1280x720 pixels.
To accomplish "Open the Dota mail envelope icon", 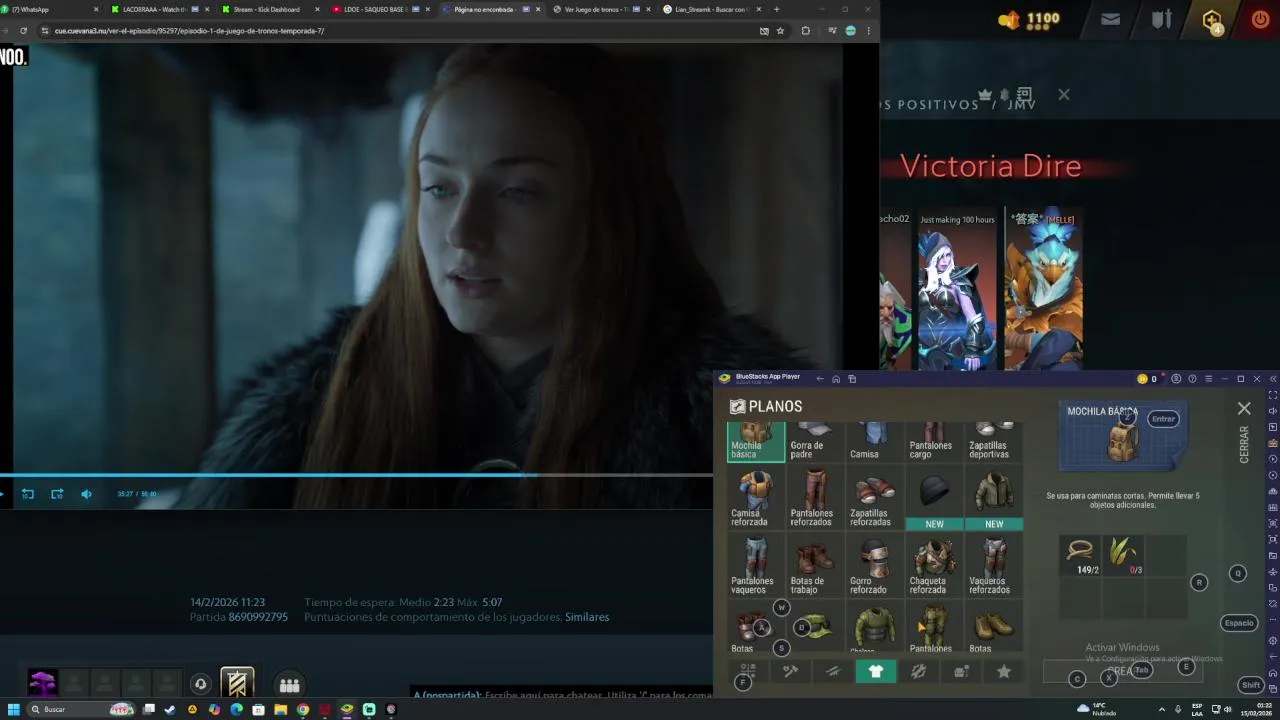I will [1110, 19].
